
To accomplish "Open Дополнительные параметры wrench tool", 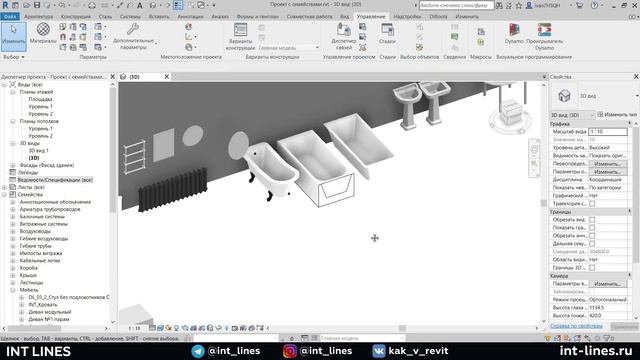I will click(133, 36).
